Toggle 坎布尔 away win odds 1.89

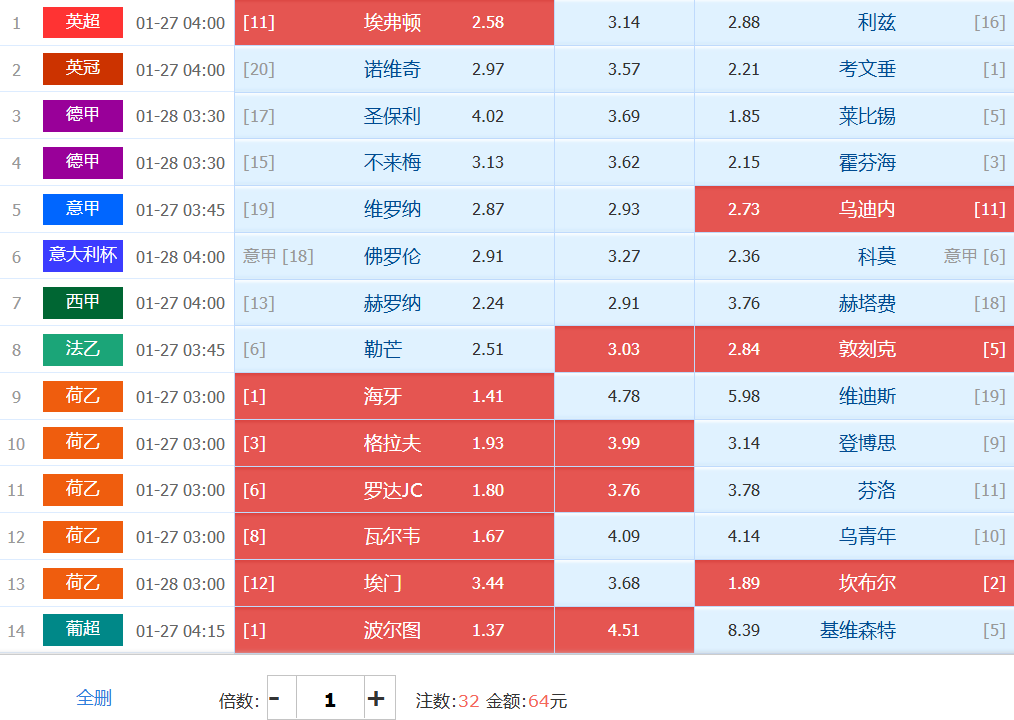tap(853, 583)
